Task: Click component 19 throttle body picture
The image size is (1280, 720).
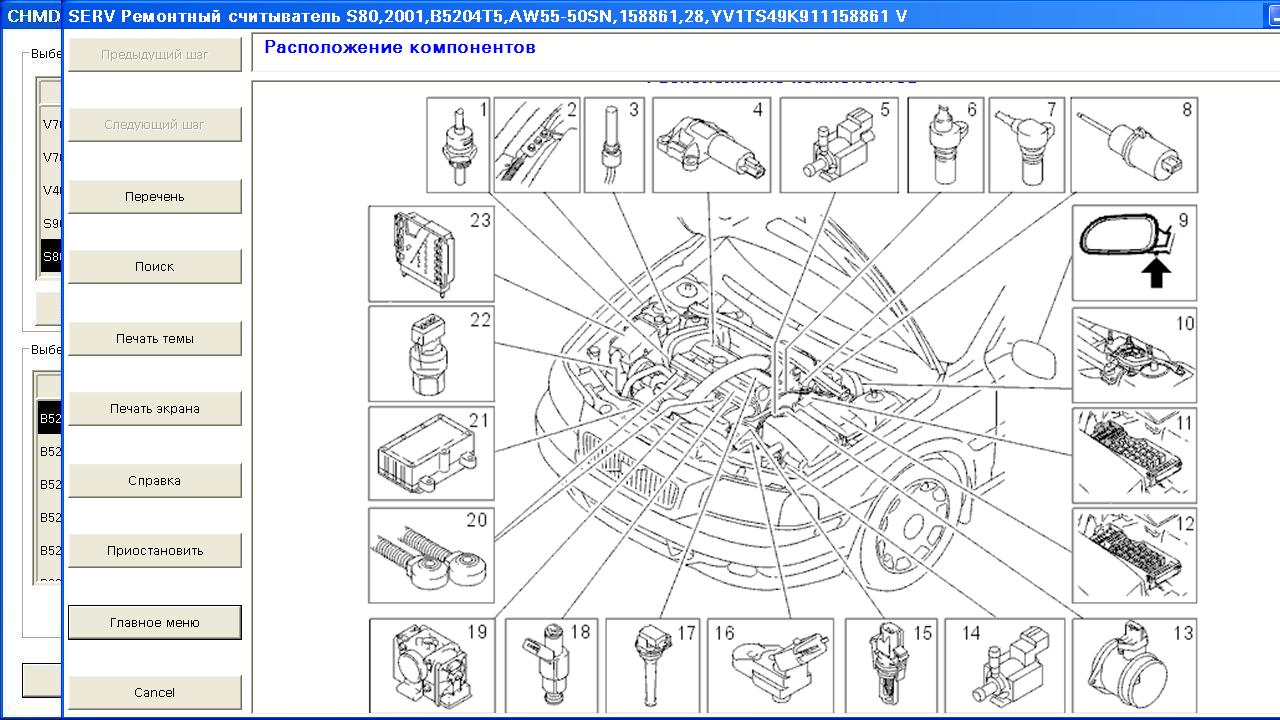Action: tap(431, 664)
